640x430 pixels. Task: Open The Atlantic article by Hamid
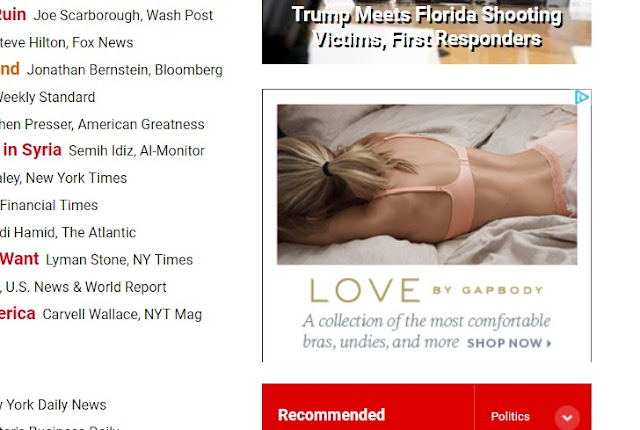click(x=68, y=232)
